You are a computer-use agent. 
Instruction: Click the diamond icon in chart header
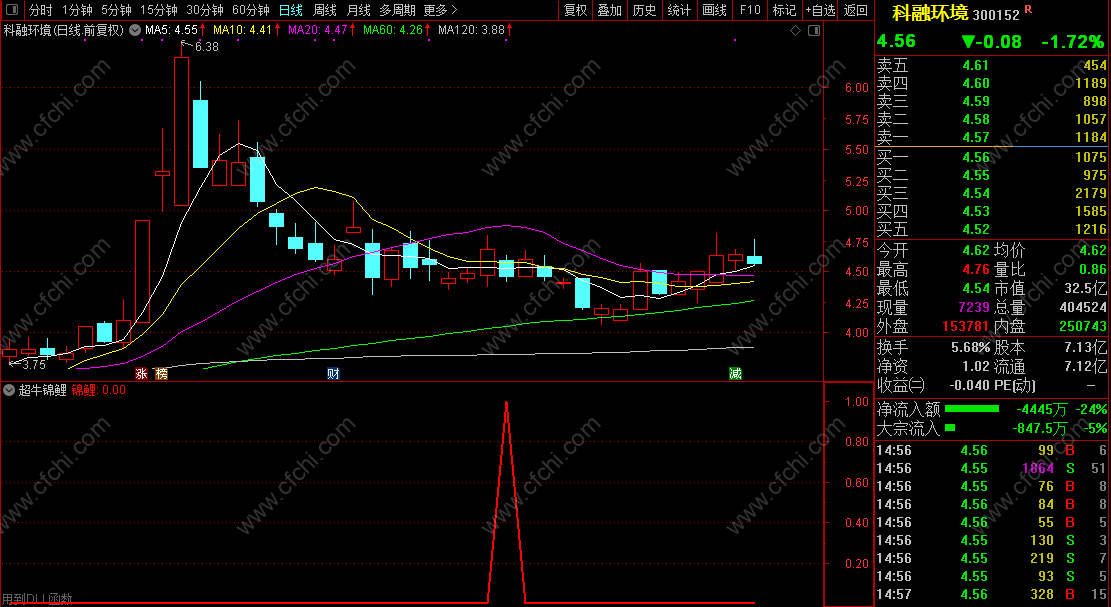(x=795, y=30)
